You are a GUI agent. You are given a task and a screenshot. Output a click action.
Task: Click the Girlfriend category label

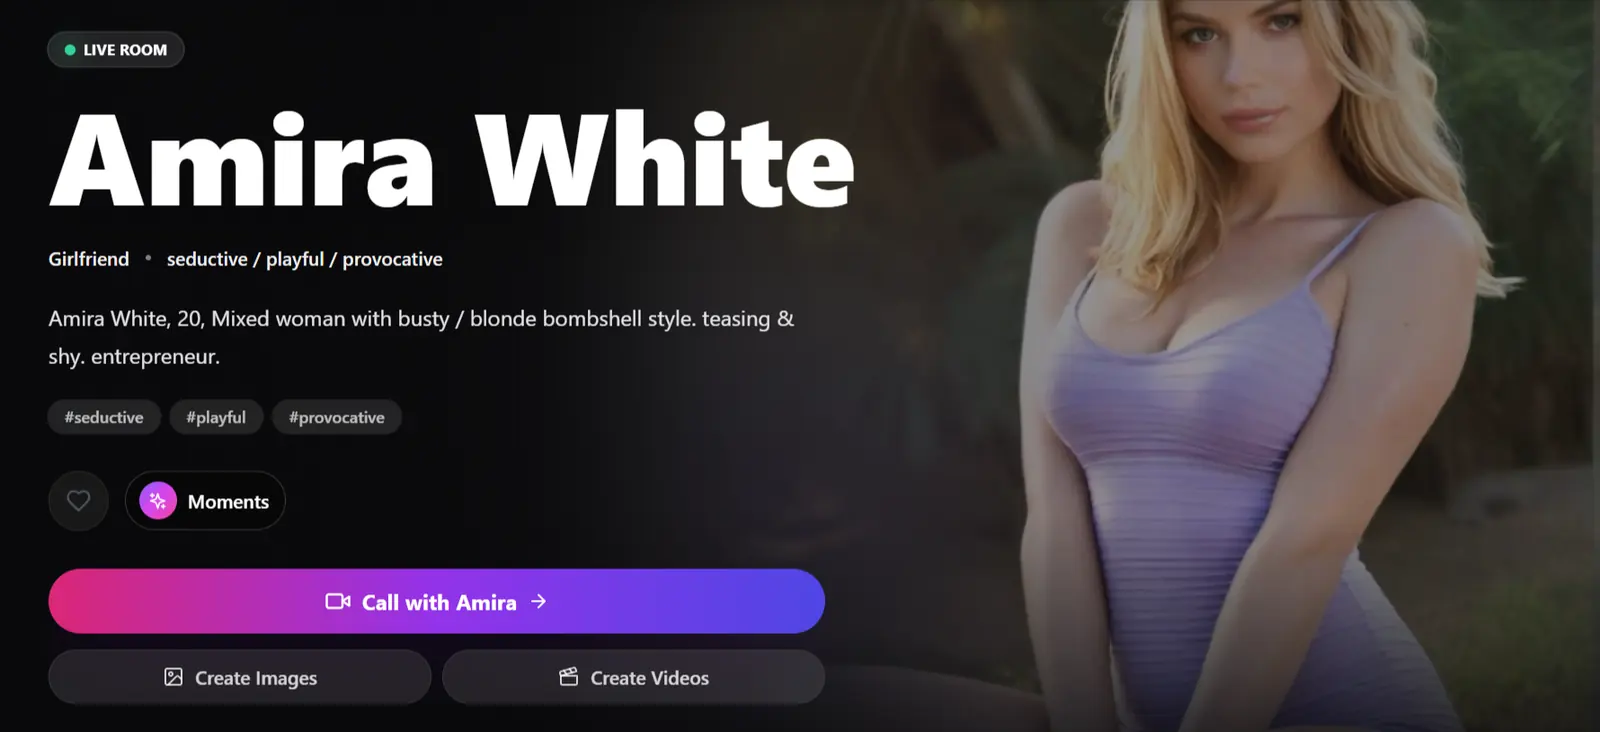(89, 259)
